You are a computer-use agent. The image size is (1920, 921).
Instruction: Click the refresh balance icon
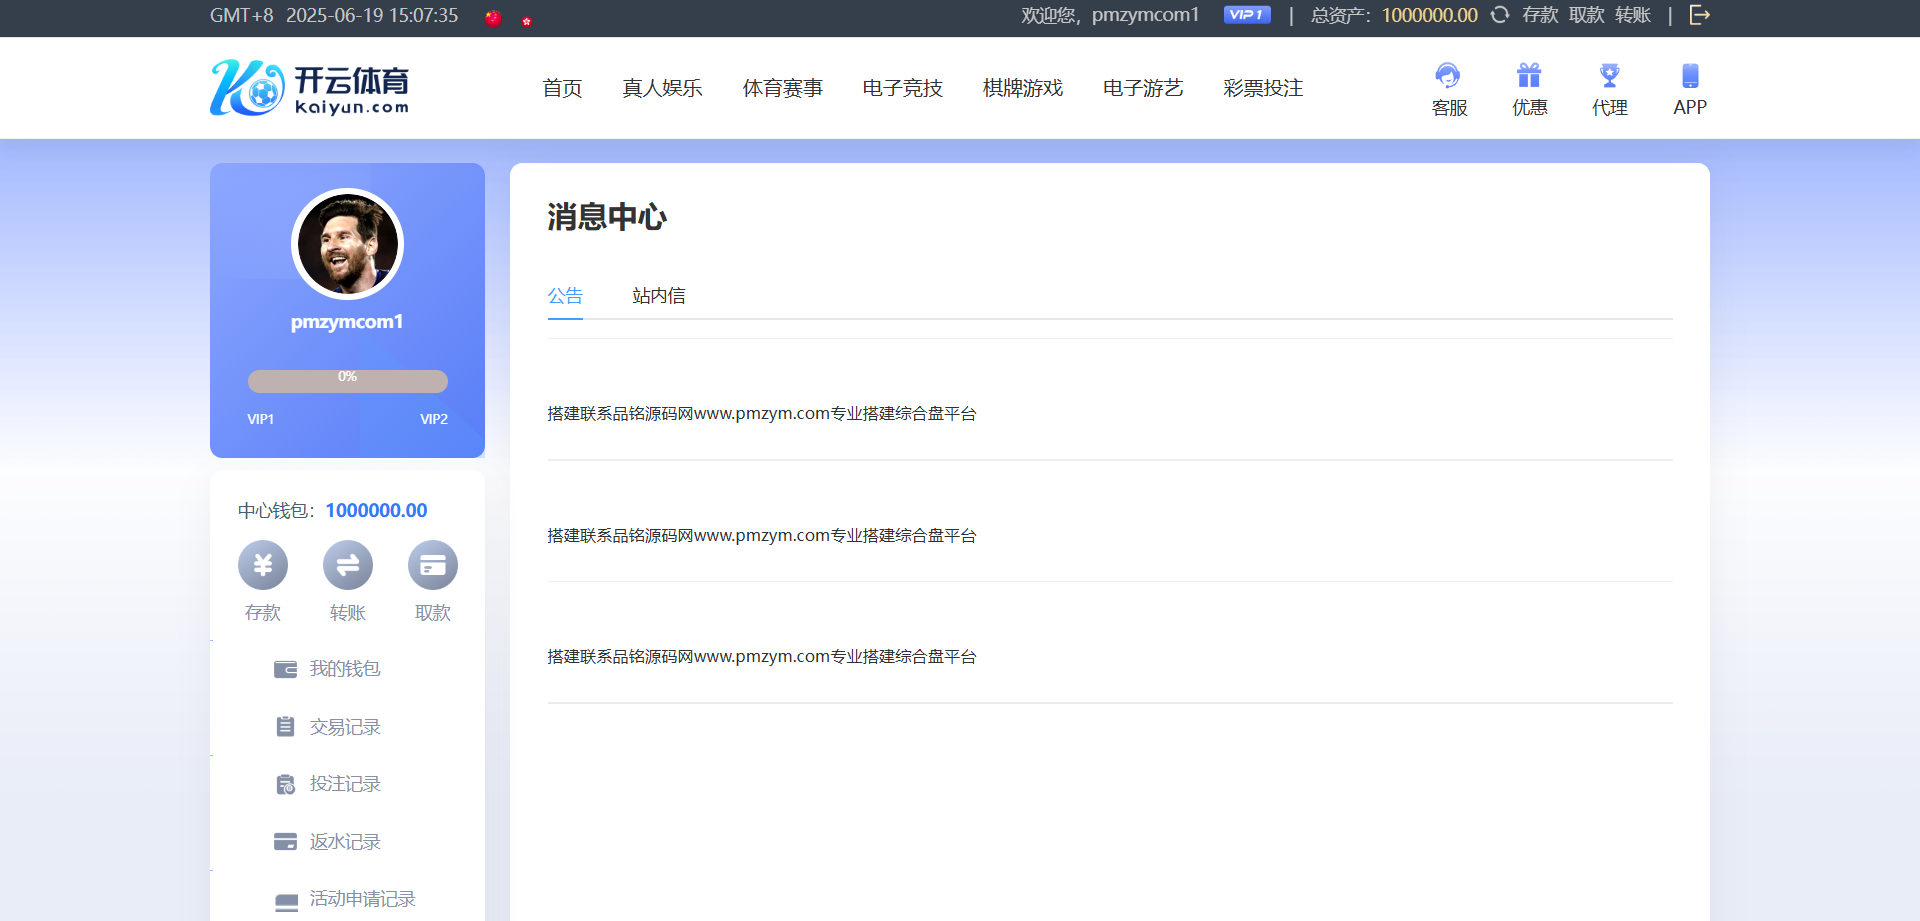1500,15
